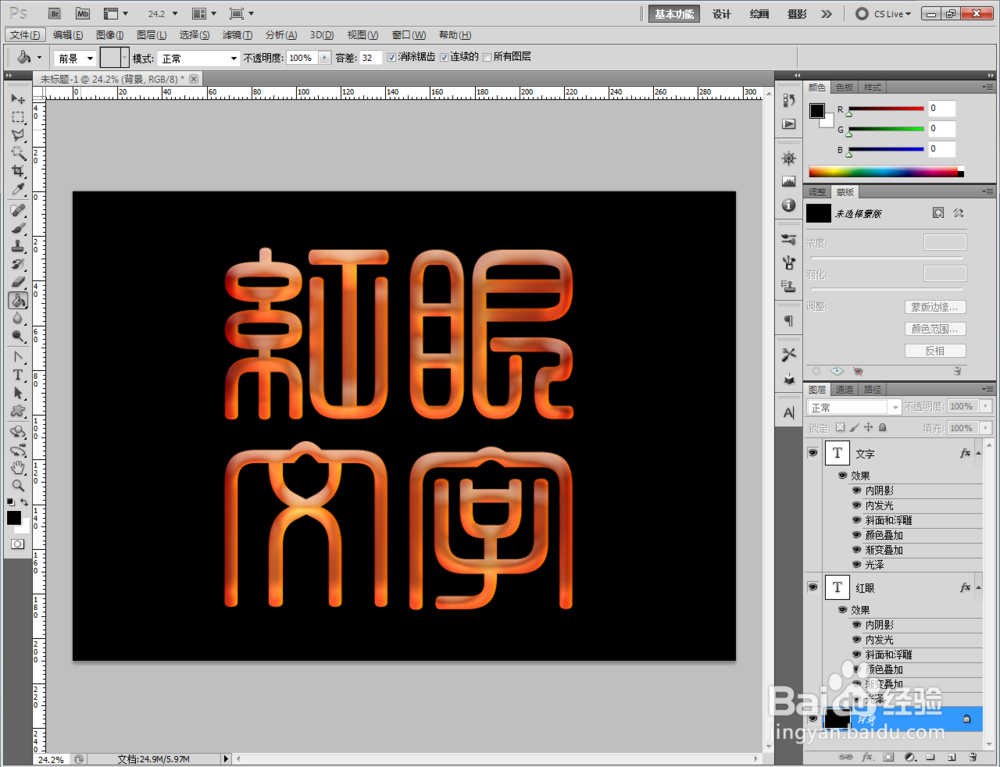Open the 滤镜(T) menu
1000x767 pixels.
click(x=237, y=35)
